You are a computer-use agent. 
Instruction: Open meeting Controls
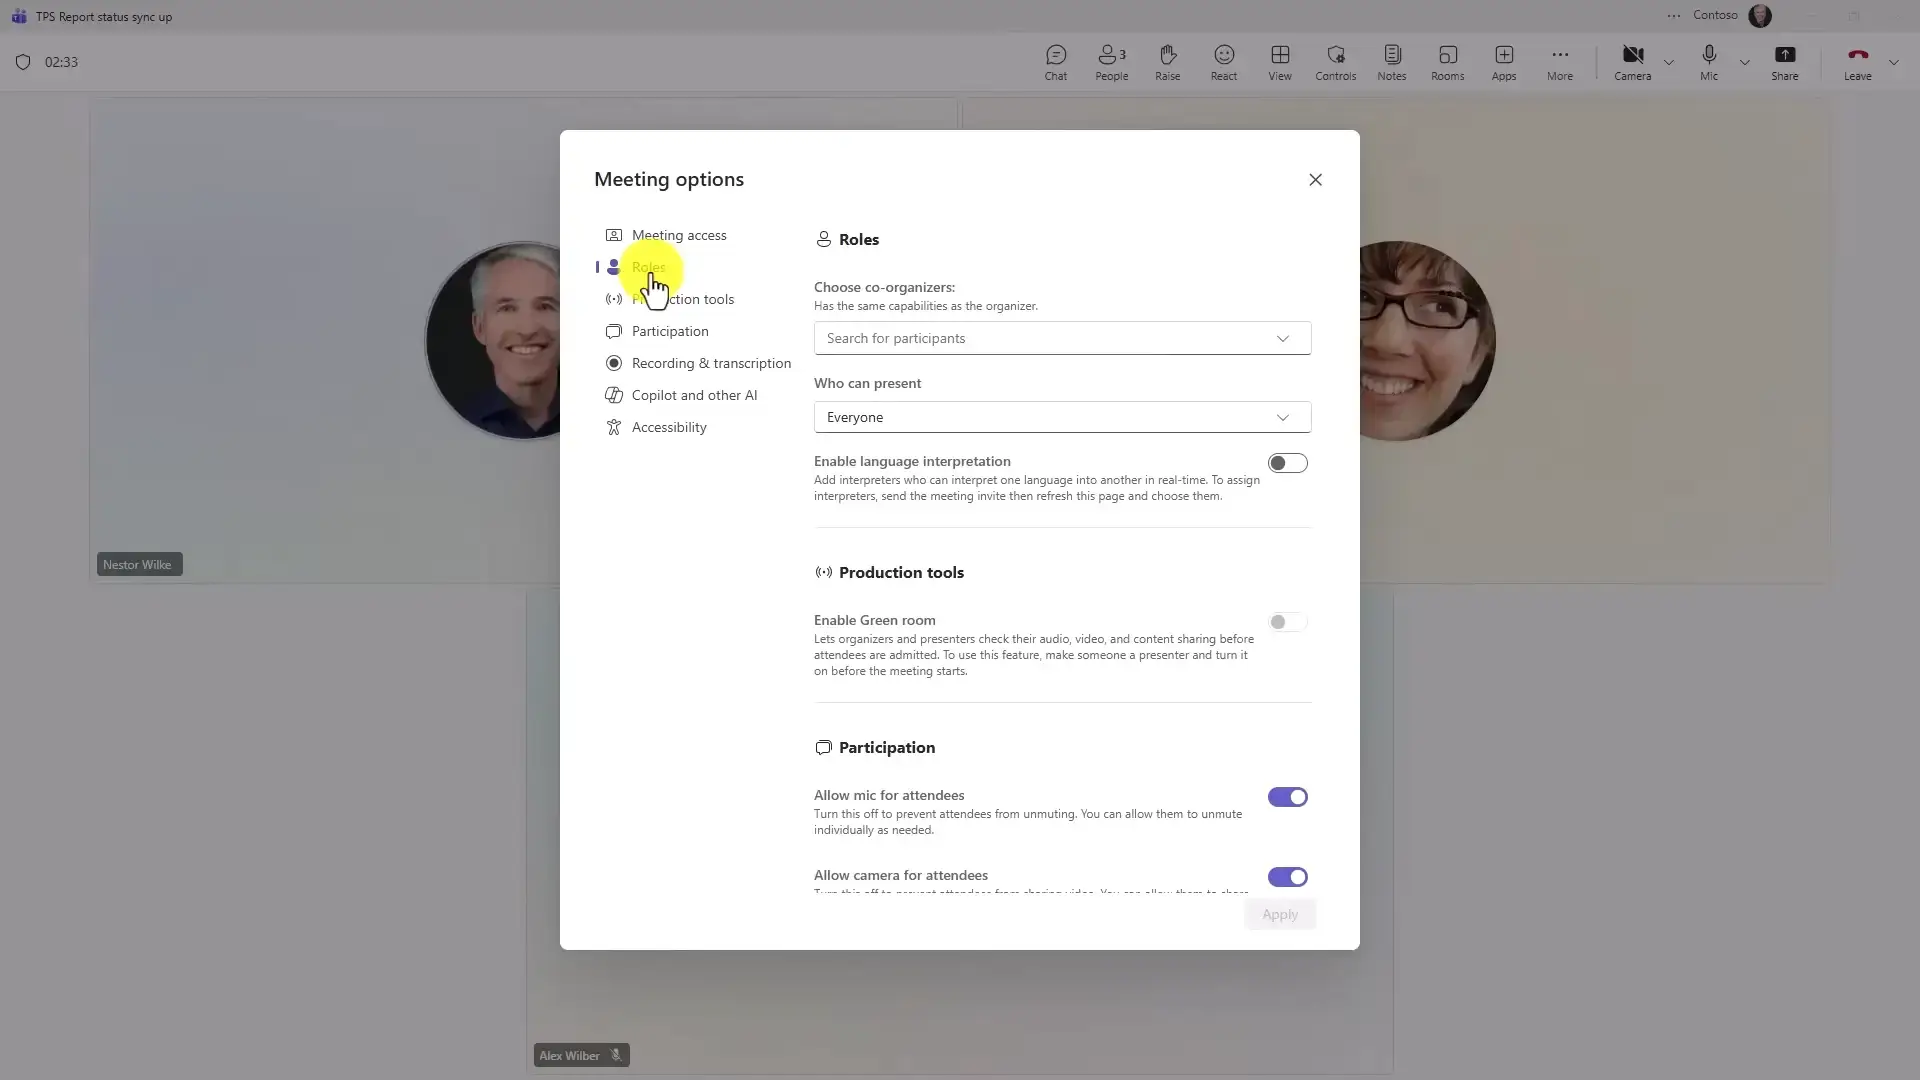pos(1336,62)
